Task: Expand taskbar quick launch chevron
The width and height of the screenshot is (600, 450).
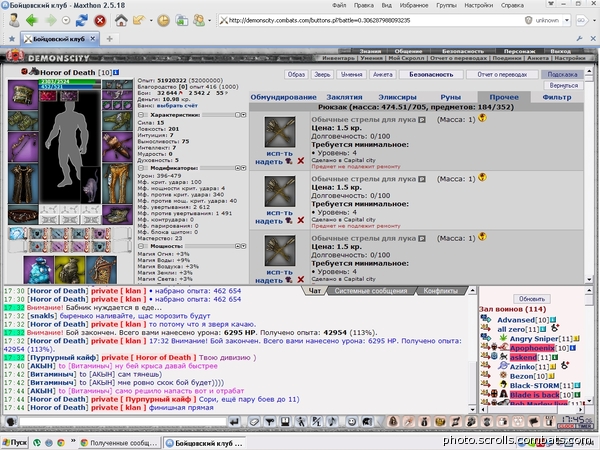Action: click(x=73, y=440)
